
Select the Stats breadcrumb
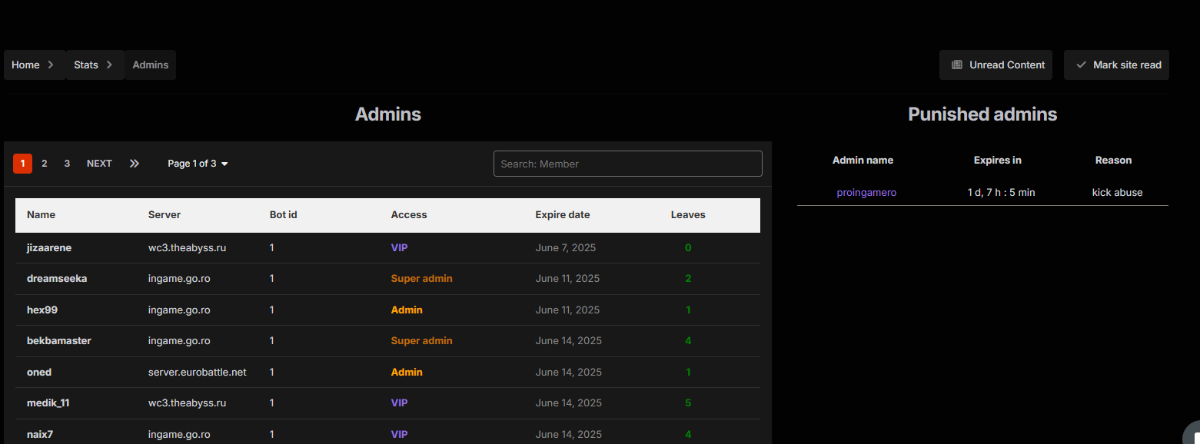point(86,65)
